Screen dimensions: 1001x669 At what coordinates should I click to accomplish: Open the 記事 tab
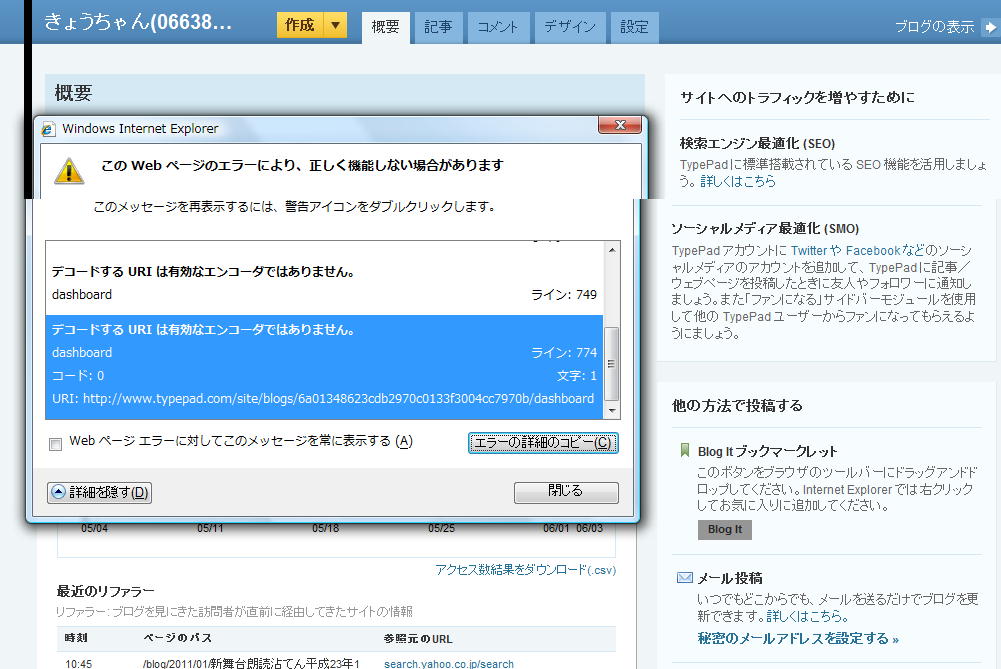(438, 27)
